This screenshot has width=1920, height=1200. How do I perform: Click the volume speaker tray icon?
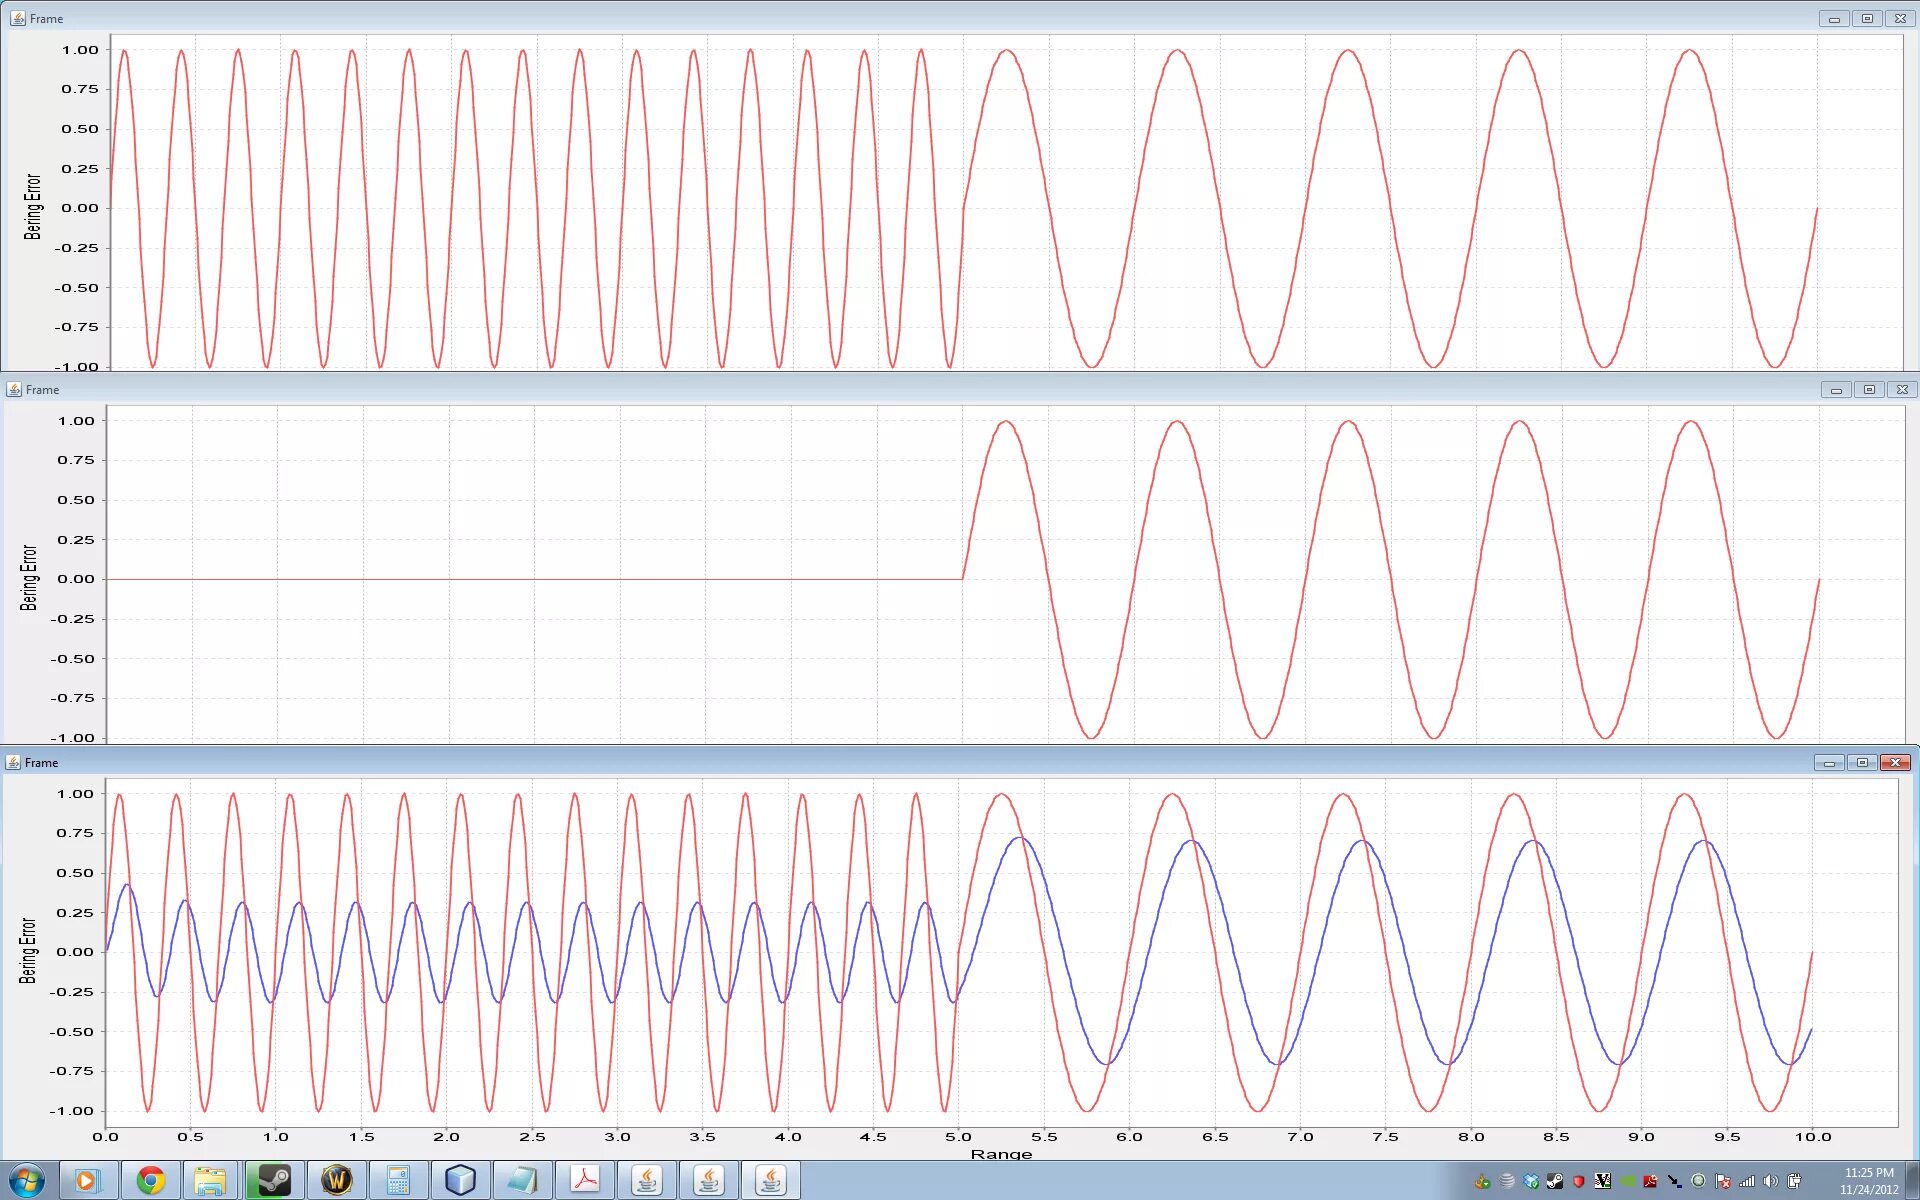1770,1181
